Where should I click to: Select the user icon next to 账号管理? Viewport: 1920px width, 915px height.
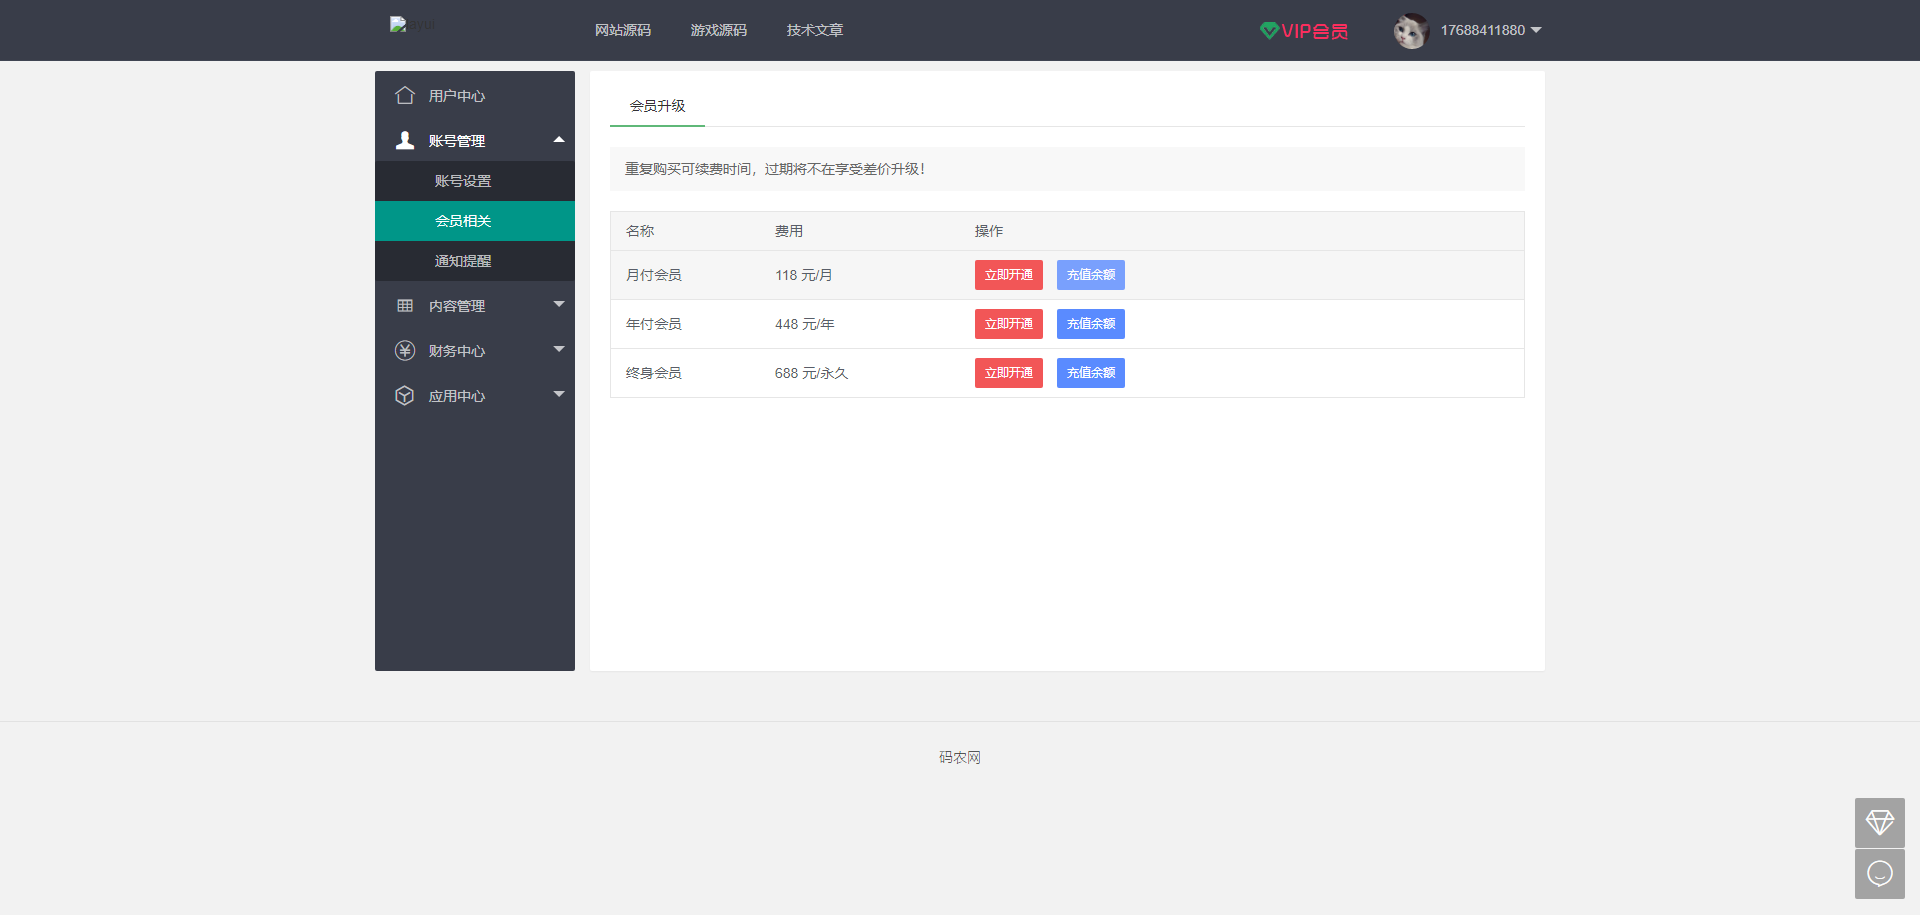pos(404,139)
